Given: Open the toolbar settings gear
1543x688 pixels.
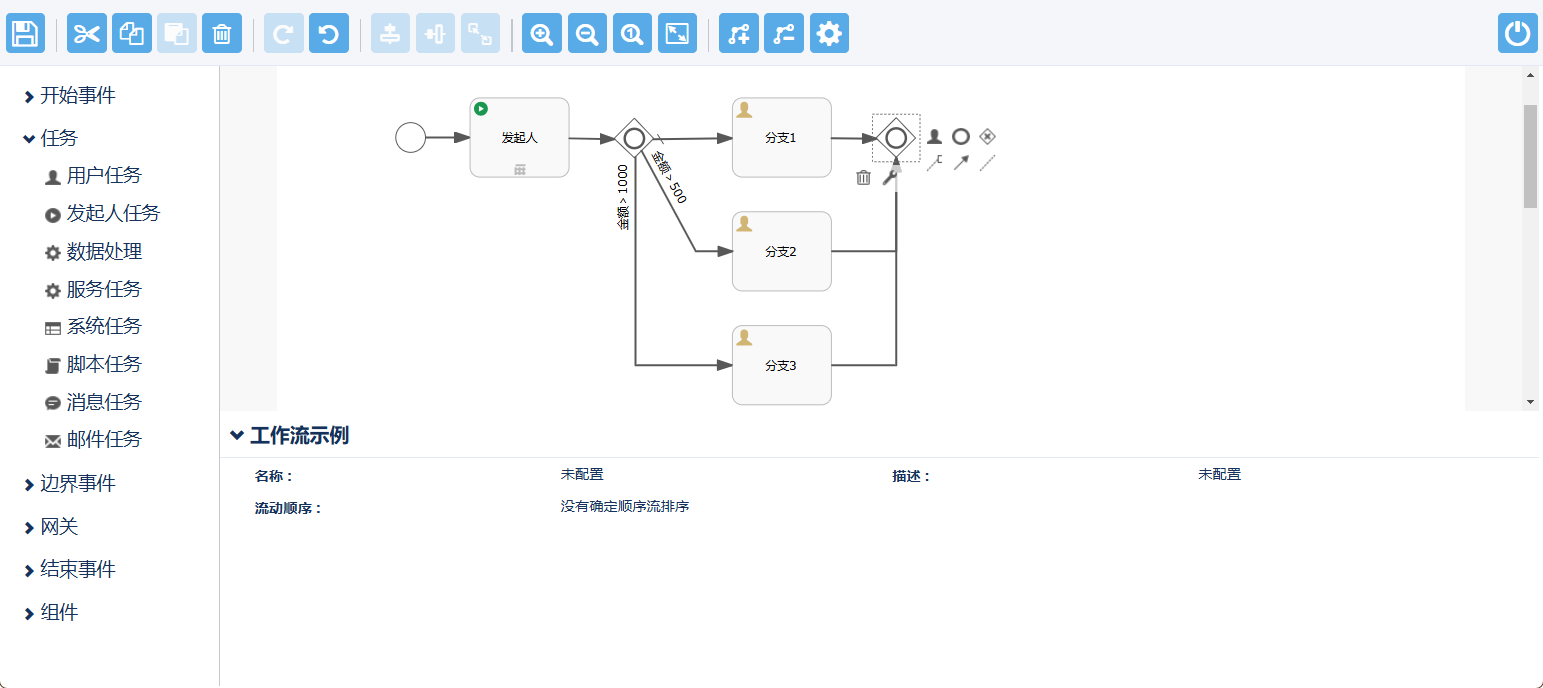Looking at the screenshot, I should click(x=829, y=34).
